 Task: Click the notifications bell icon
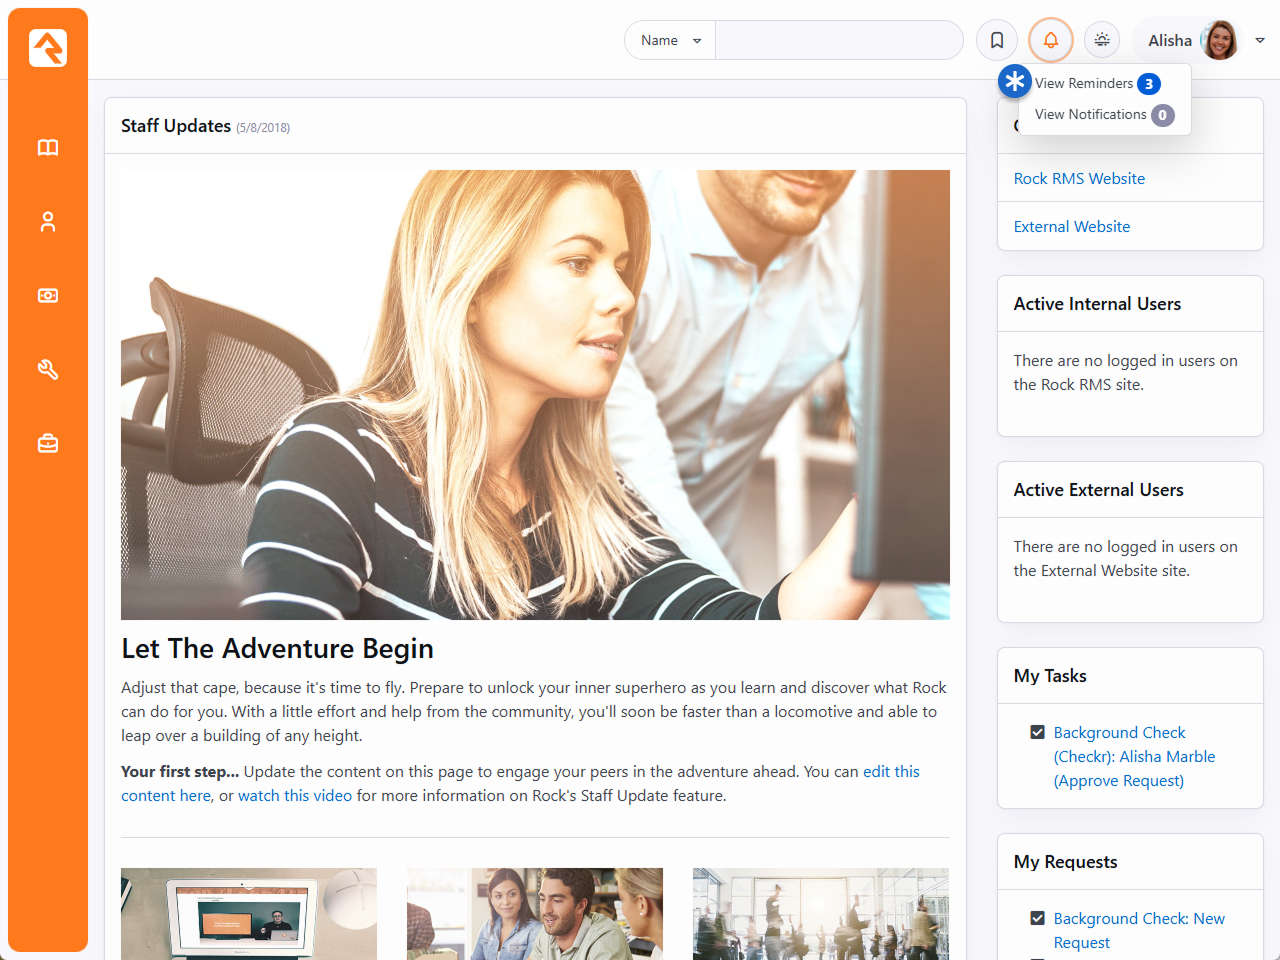click(x=1050, y=41)
